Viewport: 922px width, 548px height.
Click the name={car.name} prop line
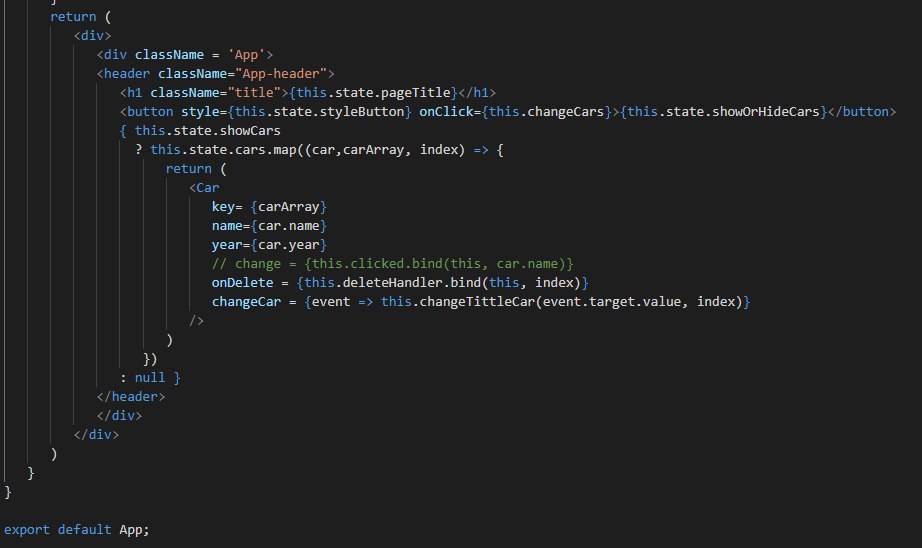coord(269,226)
